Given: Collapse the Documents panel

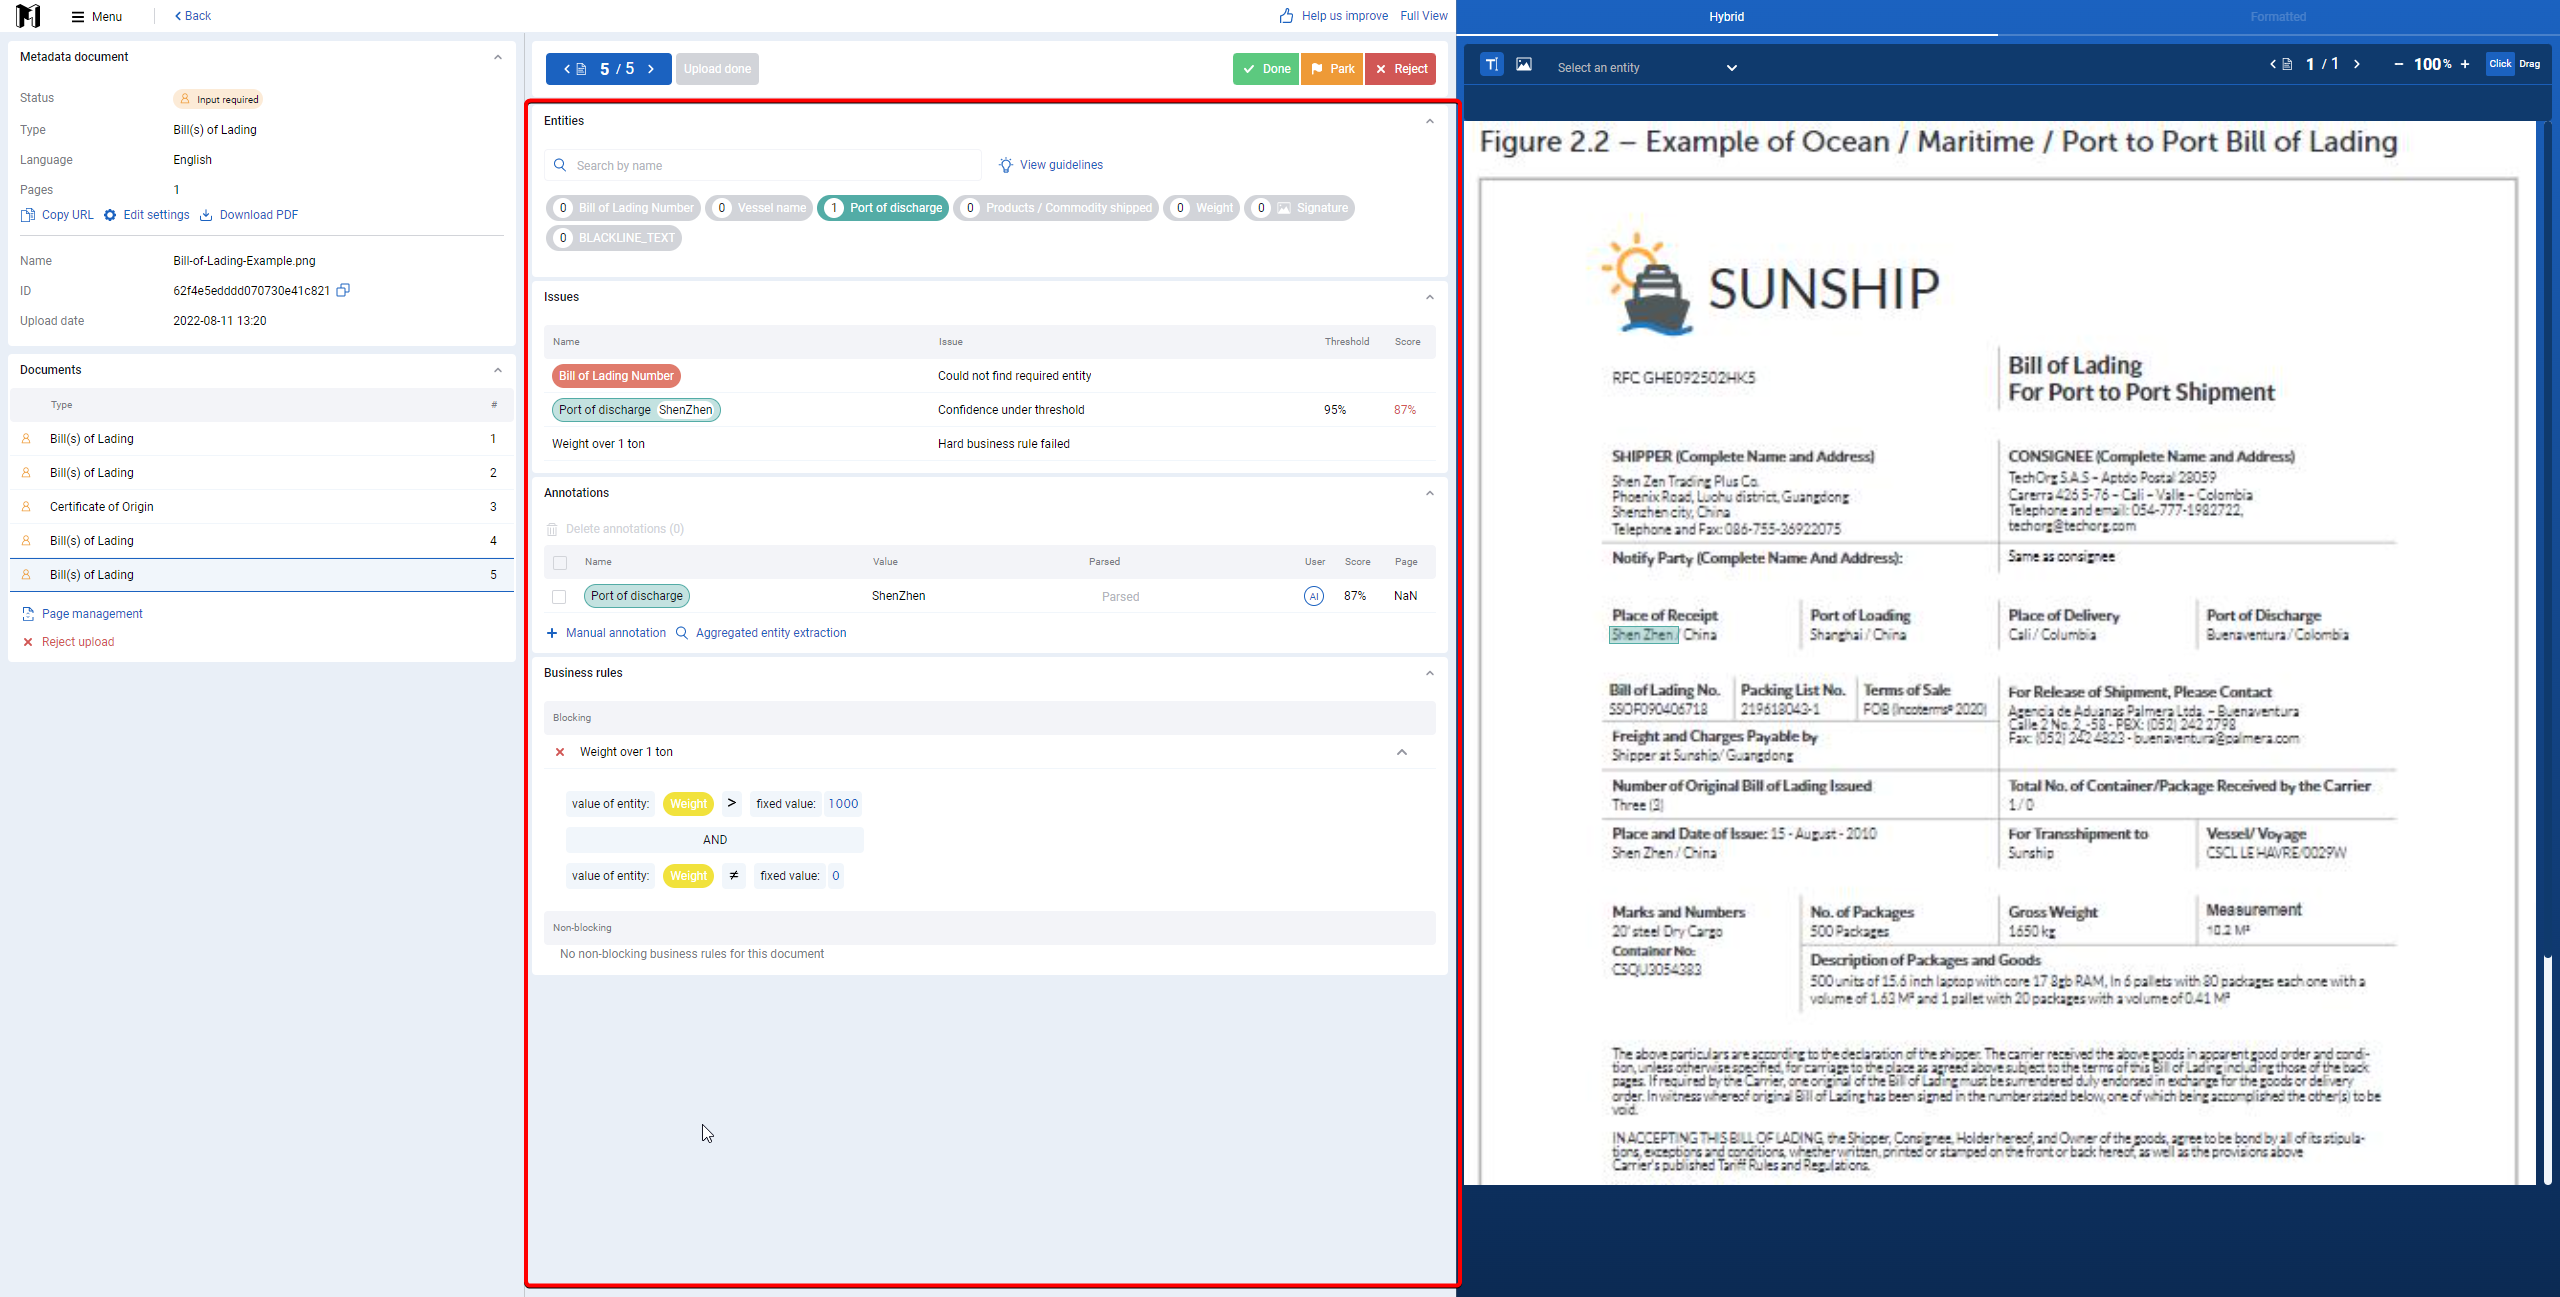Looking at the screenshot, I should [497, 370].
